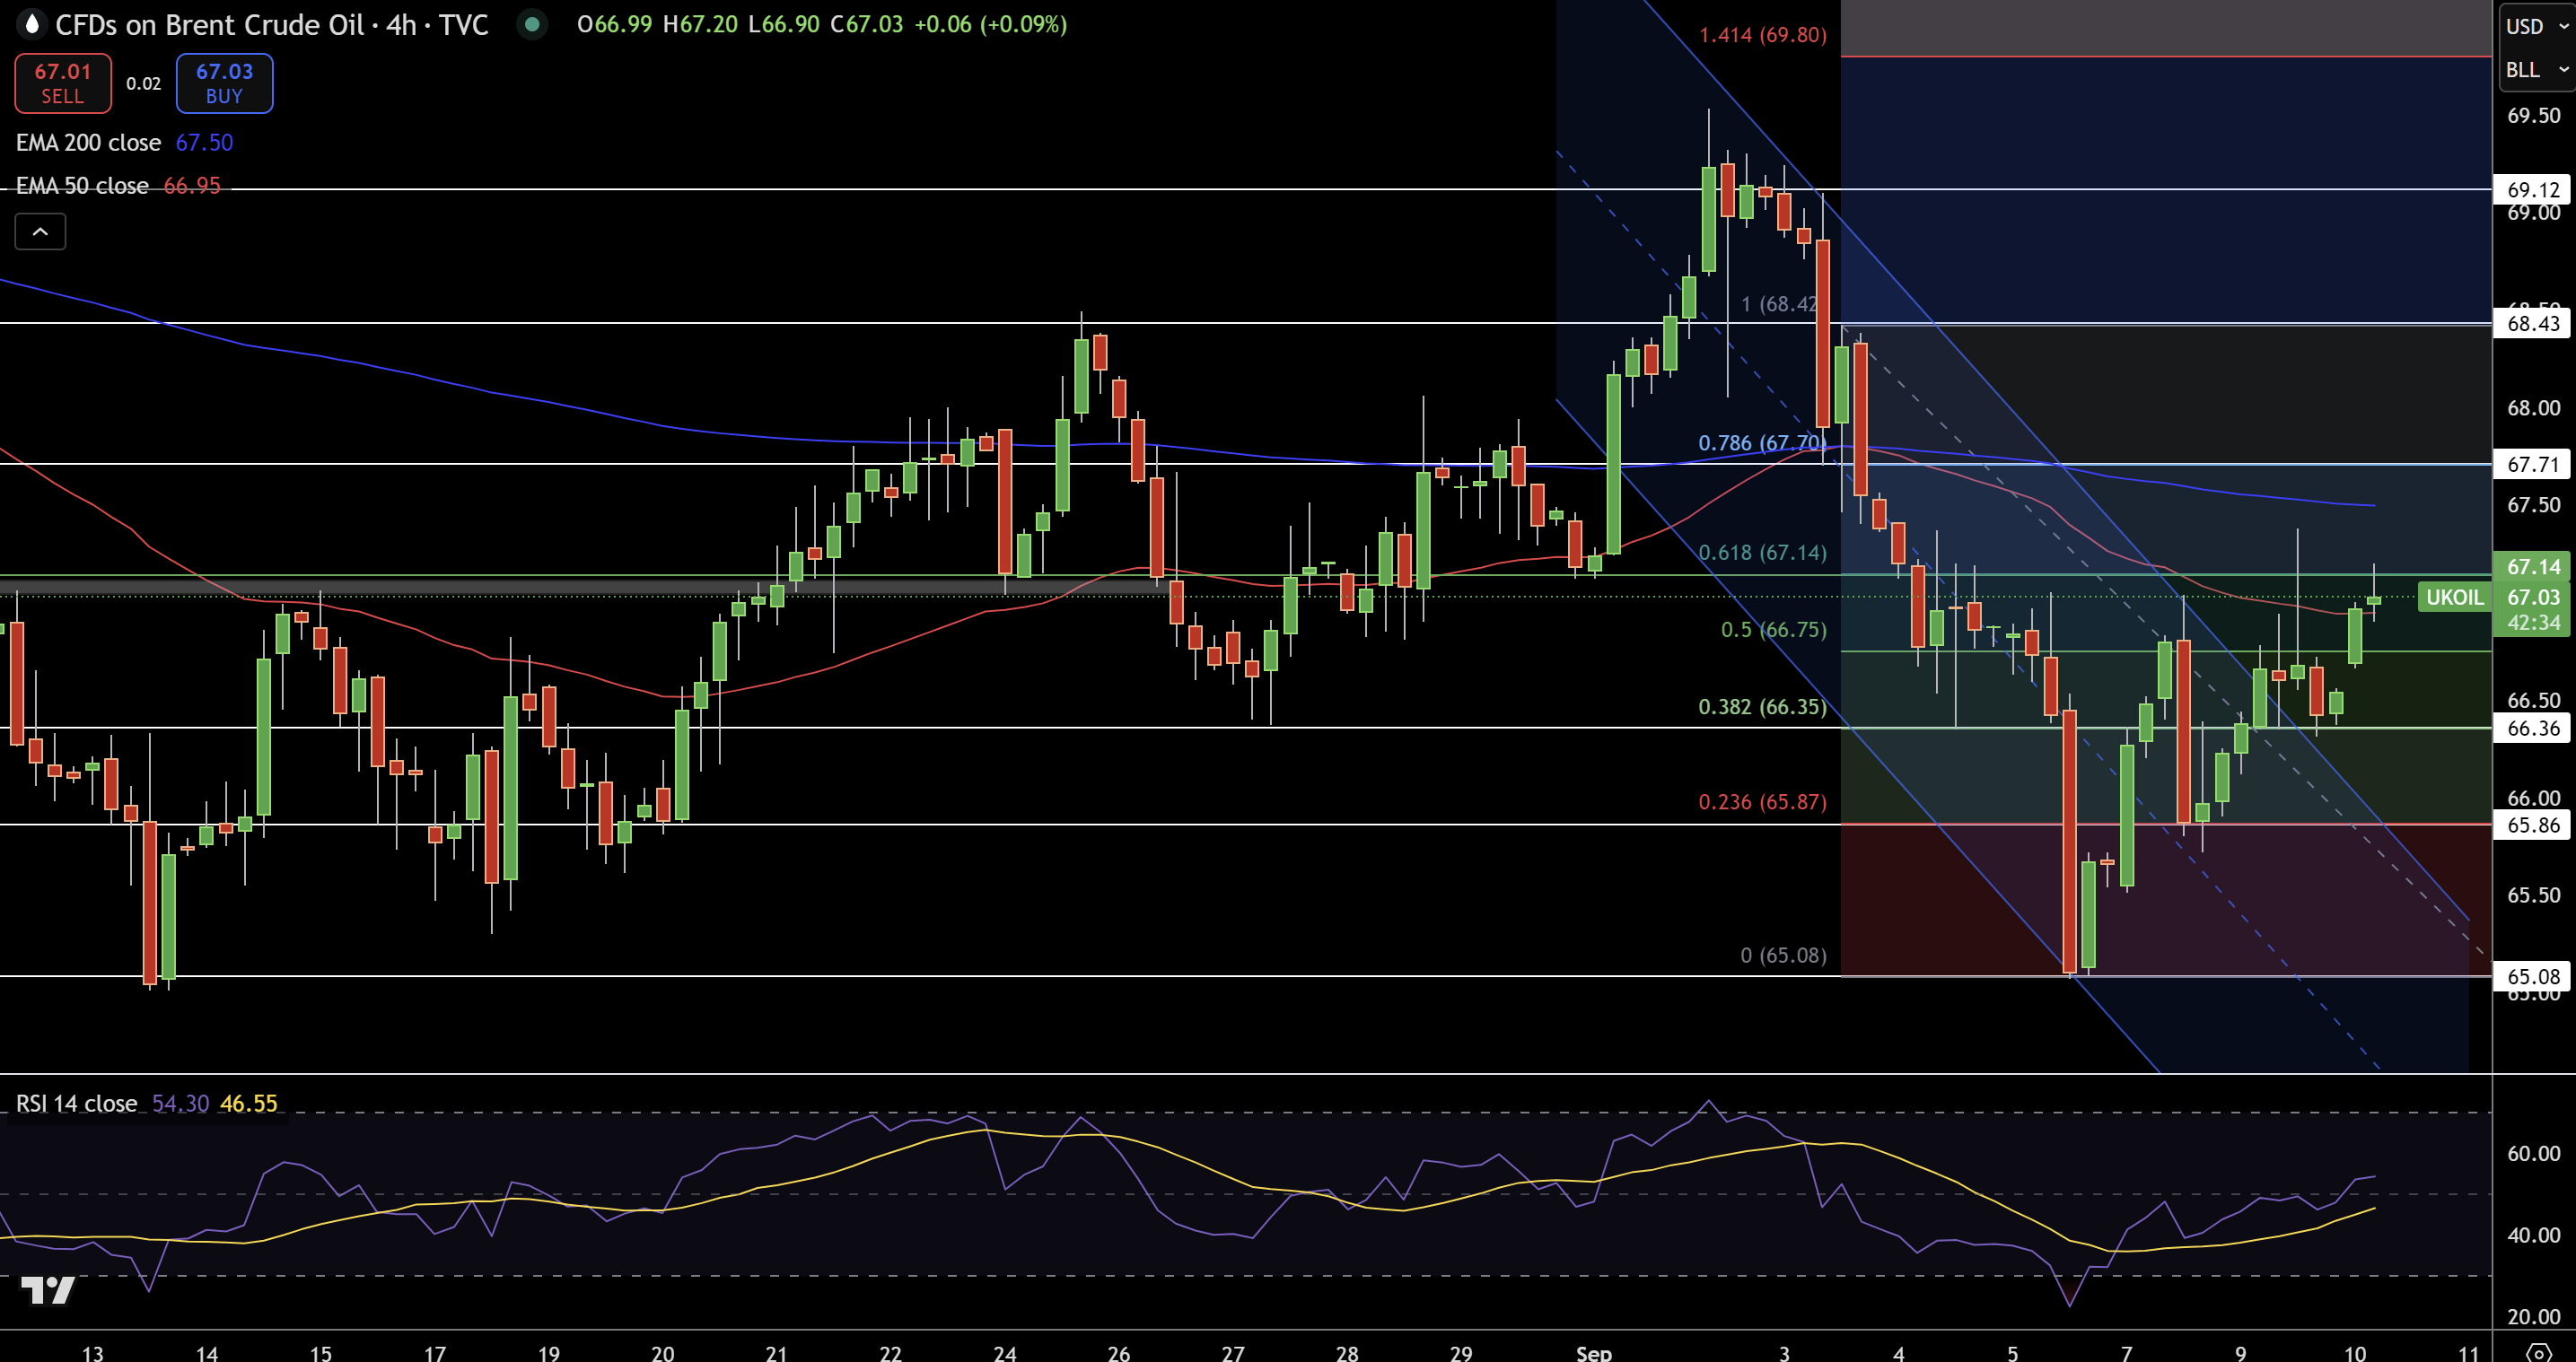Click the 65.86 price label on the axis
The width and height of the screenshot is (2576, 1362).
tap(2533, 826)
